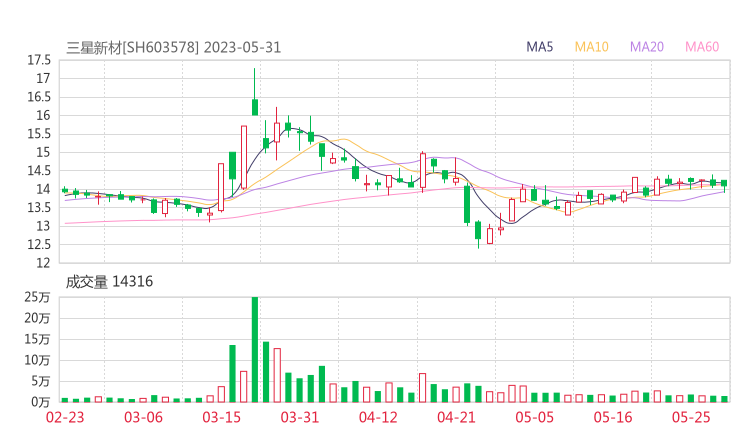Click the 03-31 date axis label
Viewport: 740px width, 440px height.
coord(300,417)
